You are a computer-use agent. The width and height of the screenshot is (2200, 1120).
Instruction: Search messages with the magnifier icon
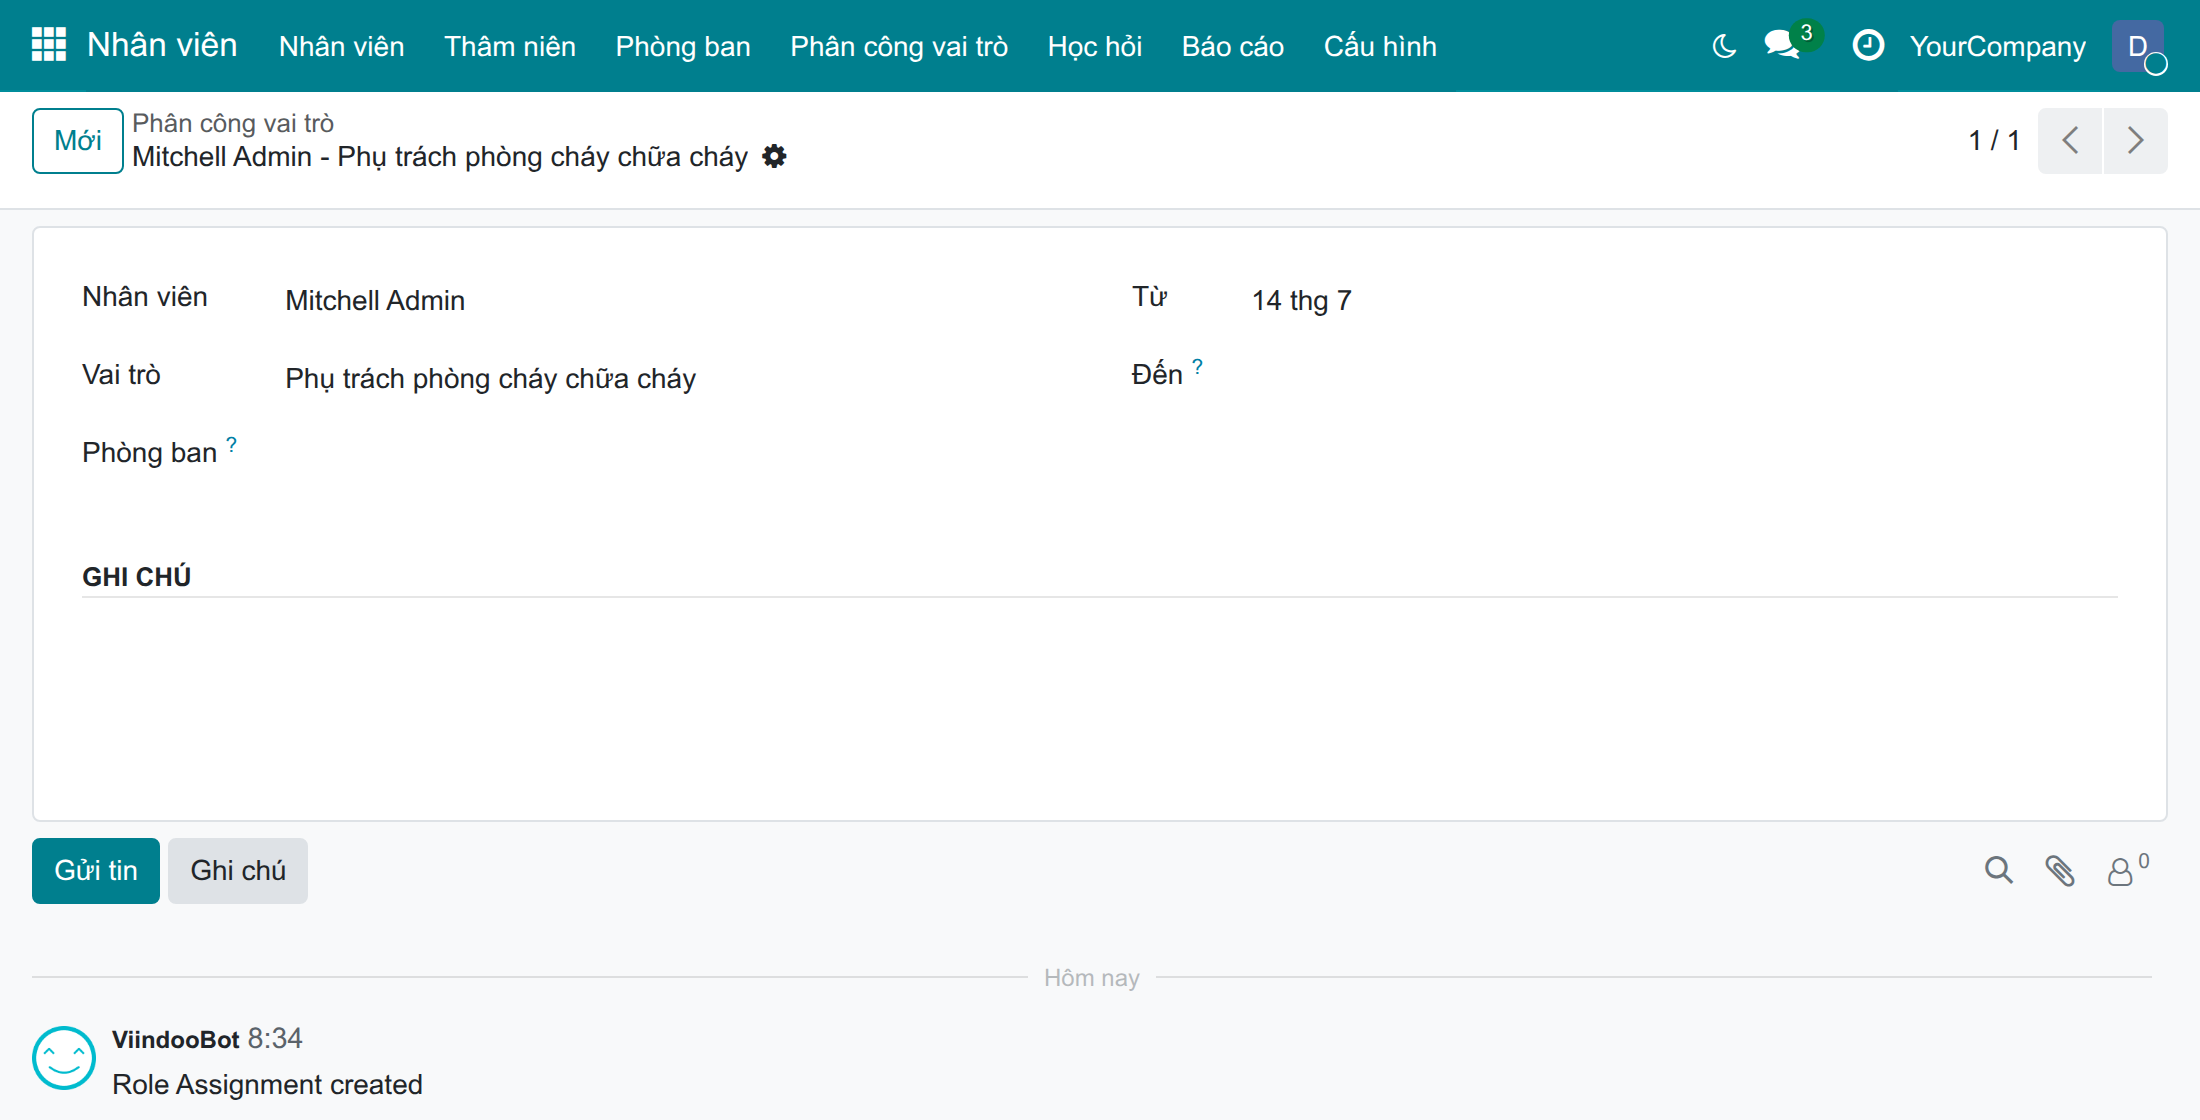[x=1999, y=871]
